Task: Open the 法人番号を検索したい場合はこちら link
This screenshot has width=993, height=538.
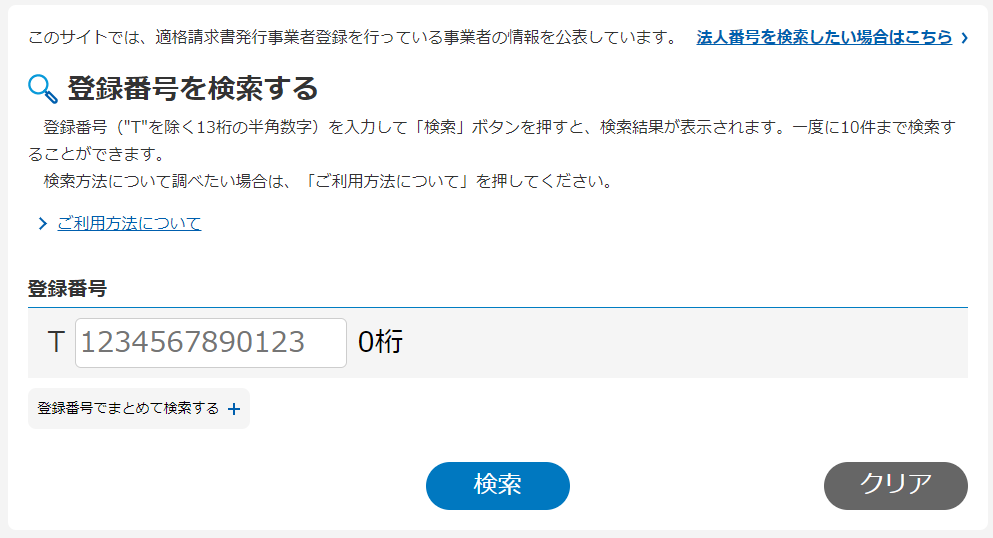Action: pyautogui.click(x=824, y=37)
